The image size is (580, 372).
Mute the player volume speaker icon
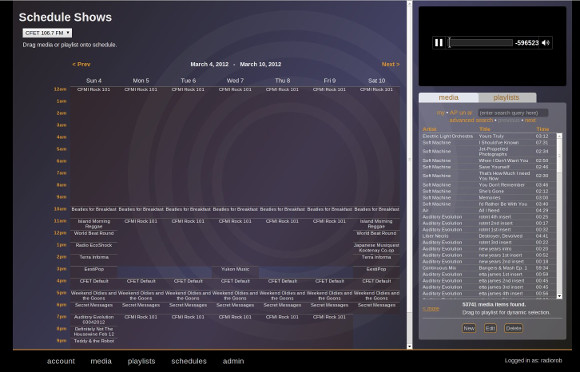point(546,43)
